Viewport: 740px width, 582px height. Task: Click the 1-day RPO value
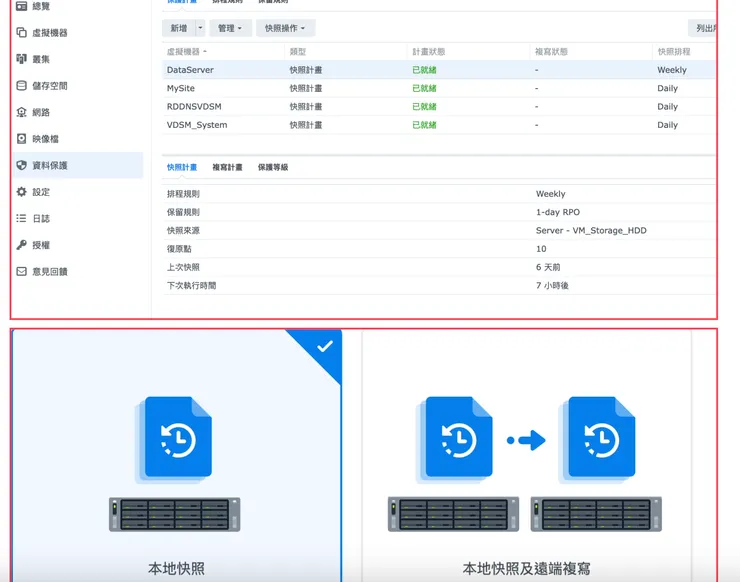(x=558, y=212)
